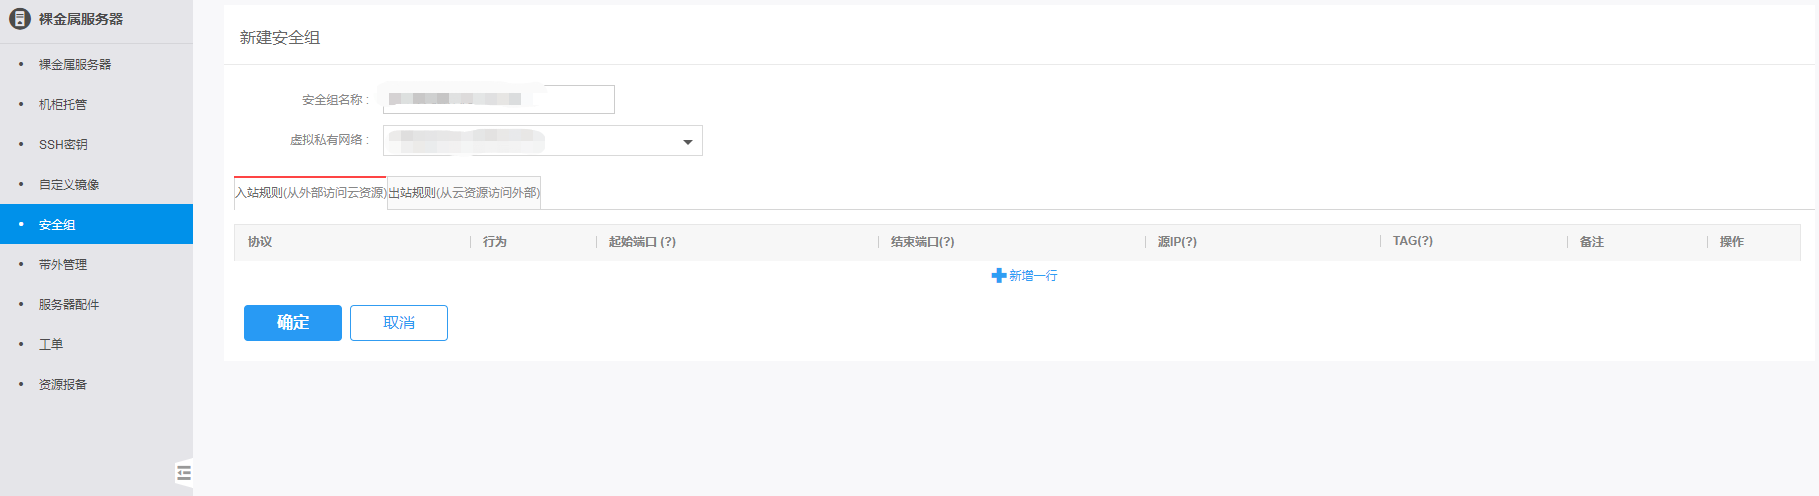Click the 取消 button
The image size is (1819, 496).
[399, 323]
